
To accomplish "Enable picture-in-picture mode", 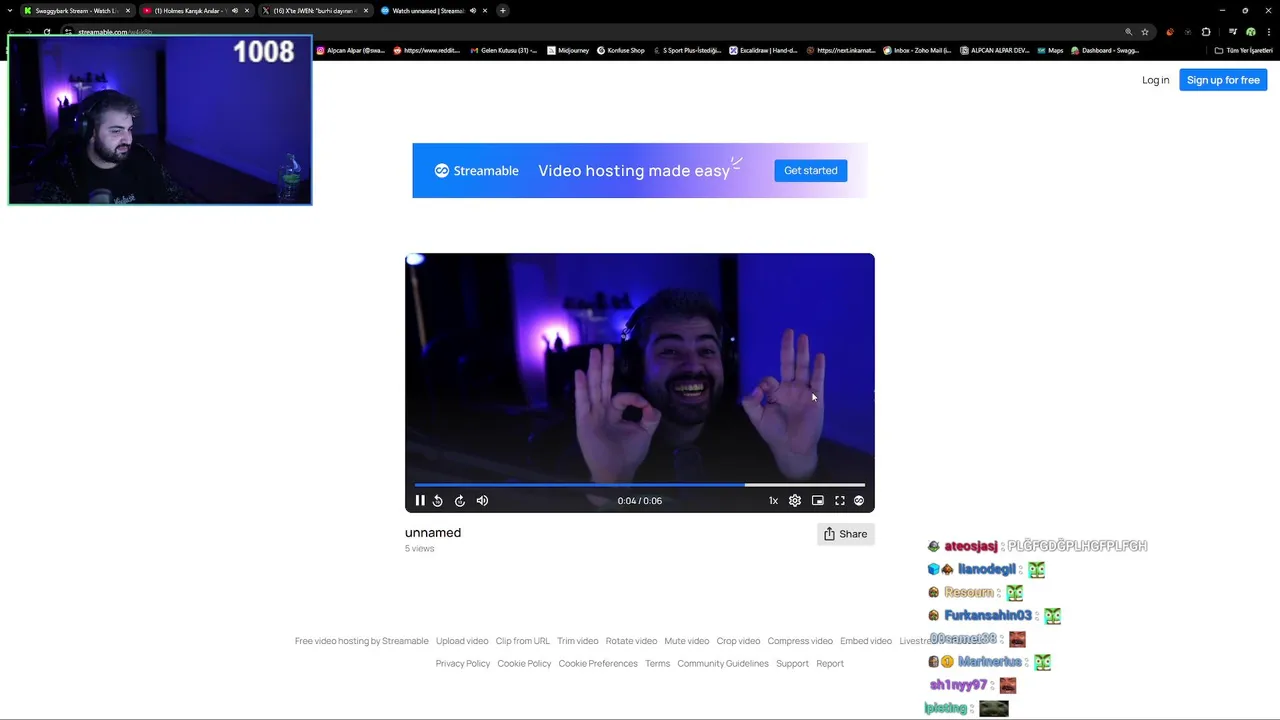I will pyautogui.click(x=818, y=501).
